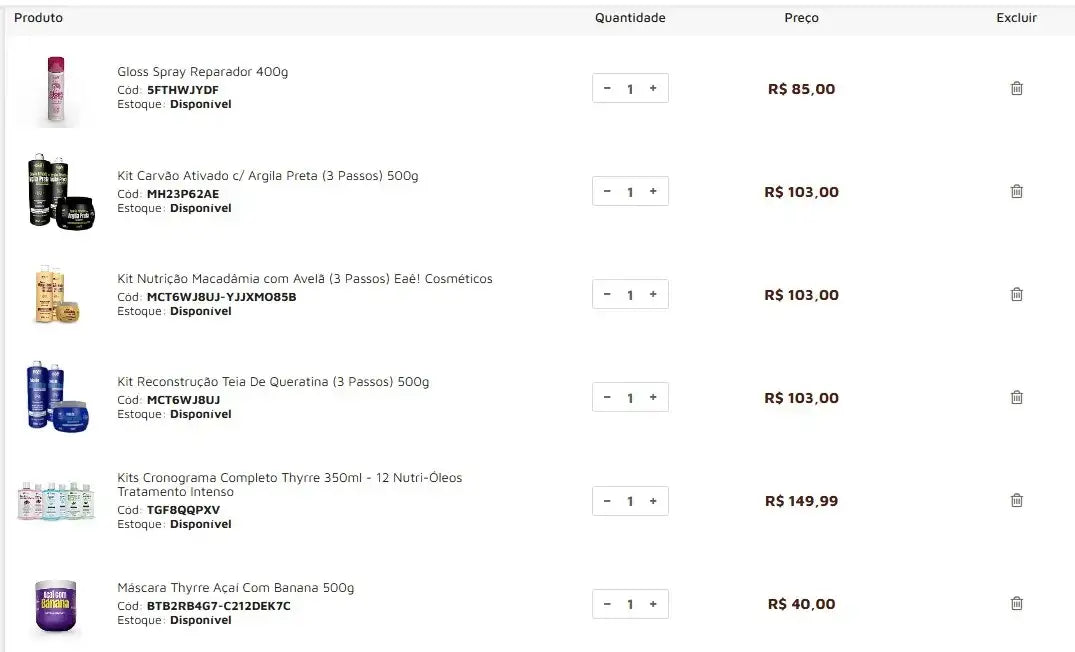This screenshot has height=652, width=1075.
Task: Remove Kit Carvão Ativado with trash icon
Action: [1016, 191]
